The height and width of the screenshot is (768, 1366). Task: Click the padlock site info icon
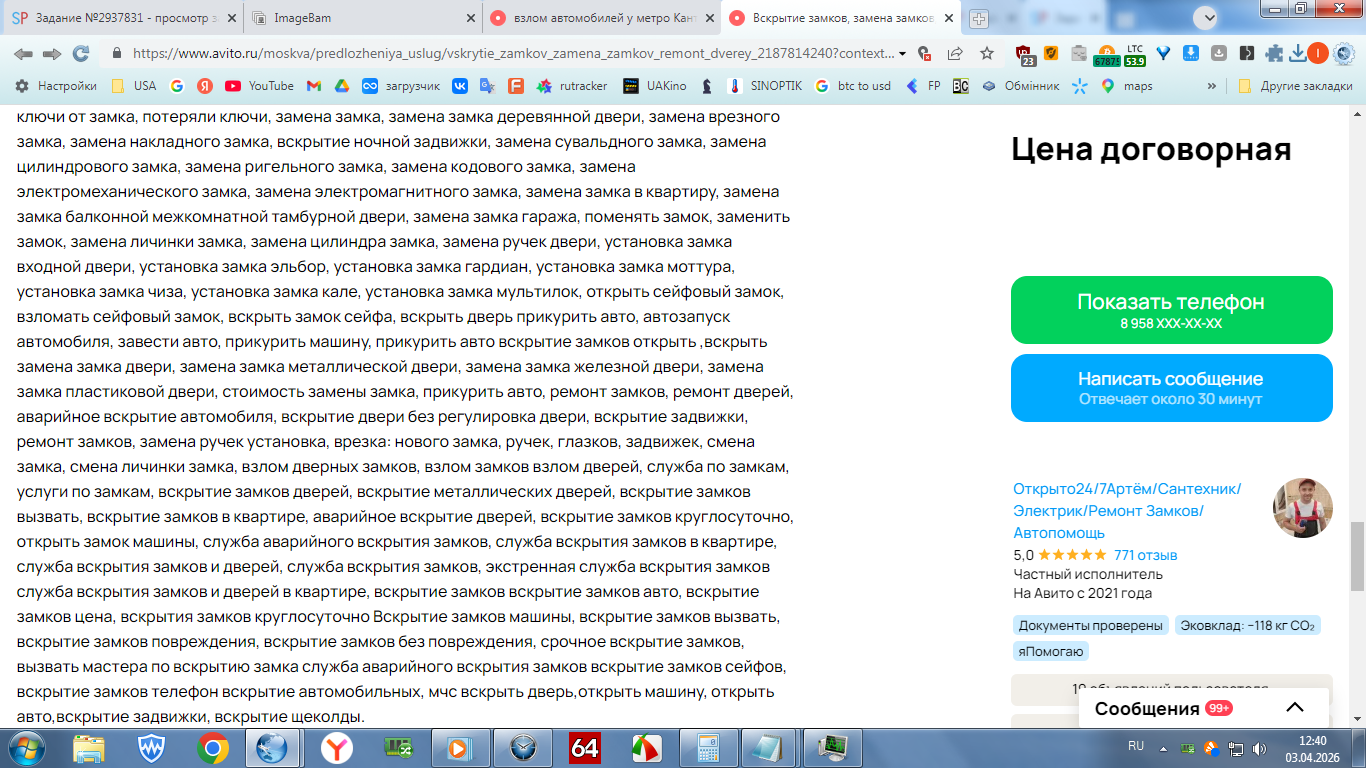117,54
